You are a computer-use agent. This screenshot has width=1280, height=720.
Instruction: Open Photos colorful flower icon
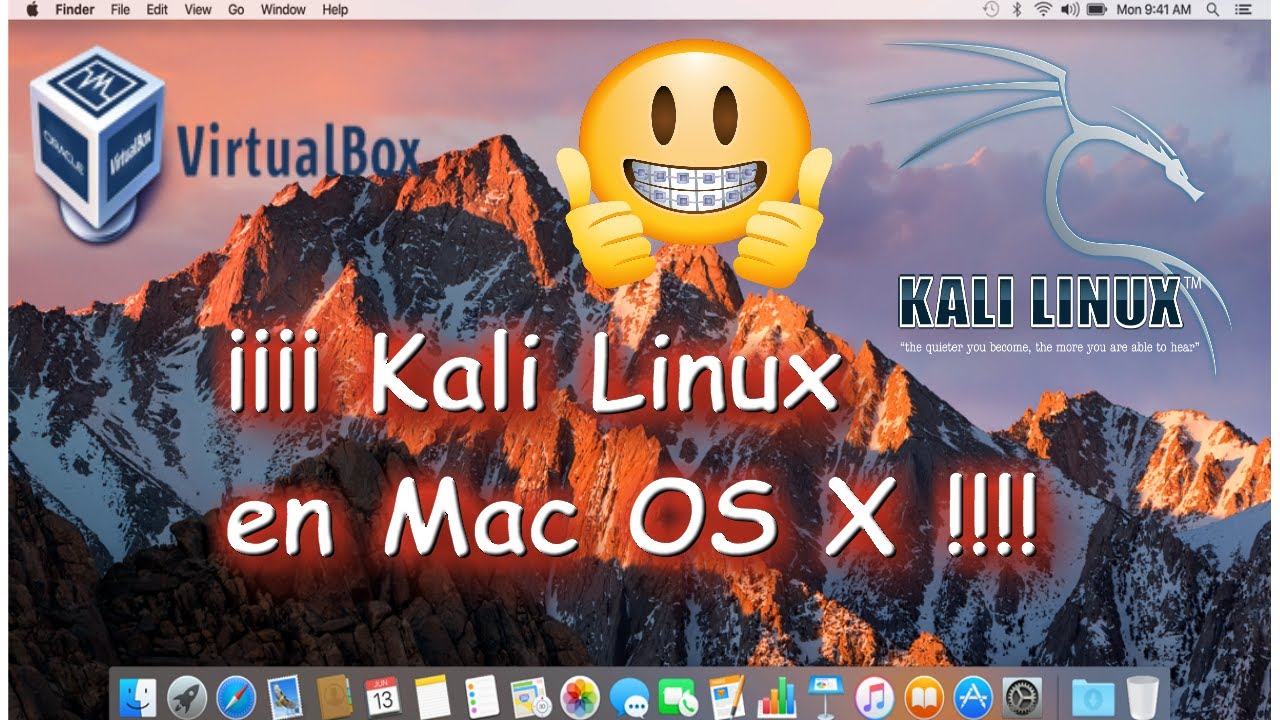click(580, 697)
